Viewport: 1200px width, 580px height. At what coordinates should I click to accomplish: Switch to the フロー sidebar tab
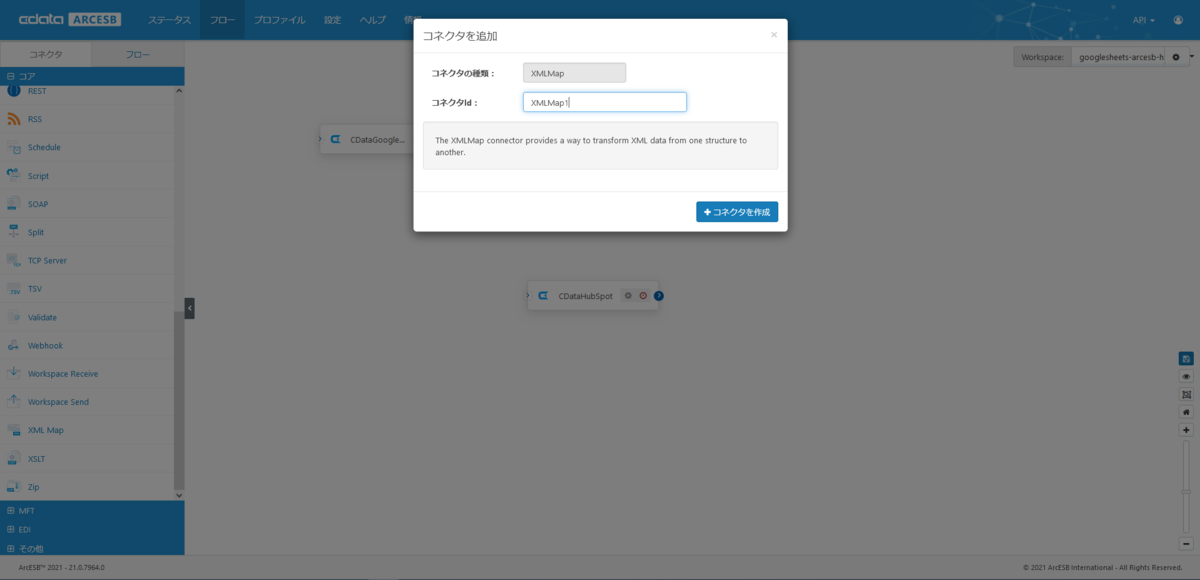coord(138,55)
